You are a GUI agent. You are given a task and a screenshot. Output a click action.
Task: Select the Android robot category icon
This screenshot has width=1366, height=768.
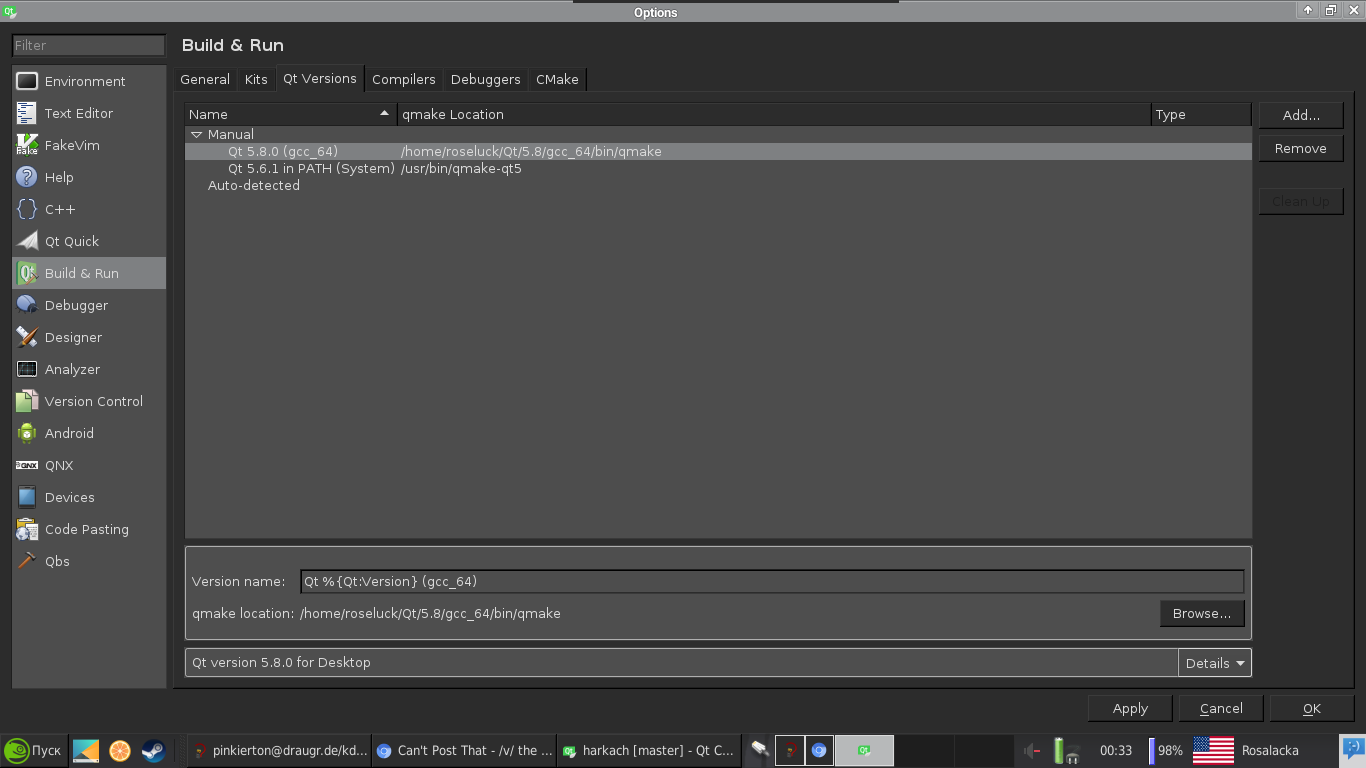pyautogui.click(x=27, y=433)
